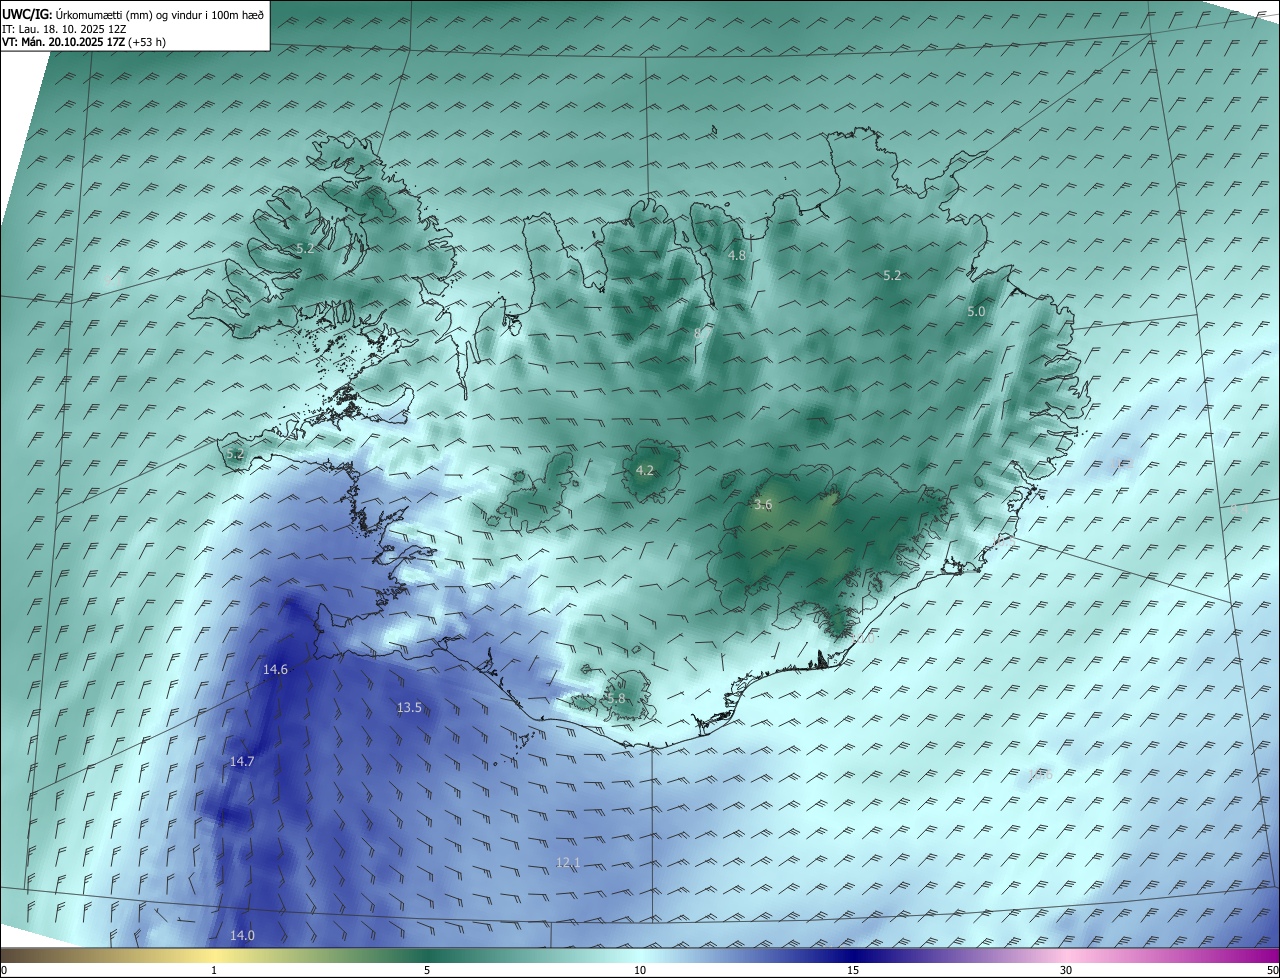Click the 5.2 value on the Westfjords peninsula
Image resolution: width=1280 pixels, height=978 pixels.
point(305,248)
